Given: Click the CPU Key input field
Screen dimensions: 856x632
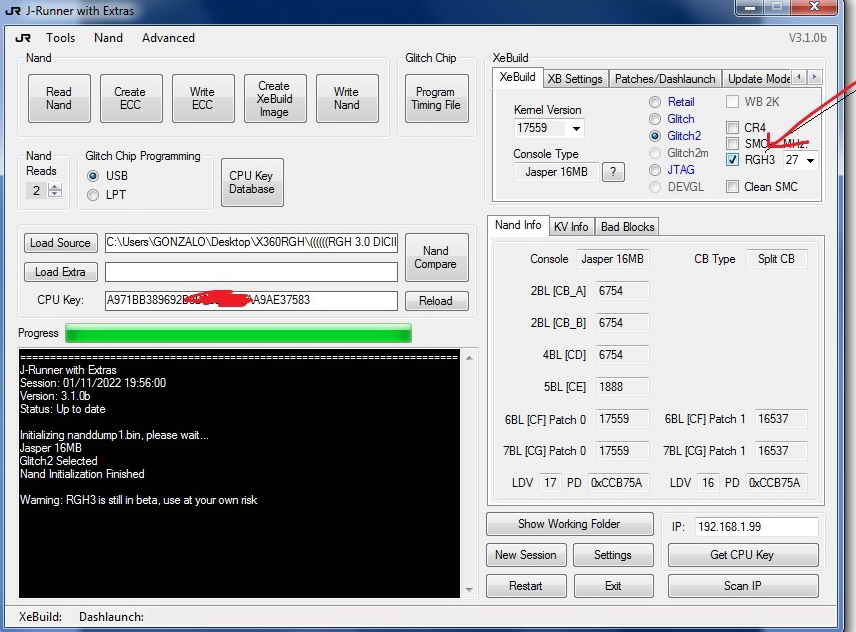Looking at the screenshot, I should 251,300.
